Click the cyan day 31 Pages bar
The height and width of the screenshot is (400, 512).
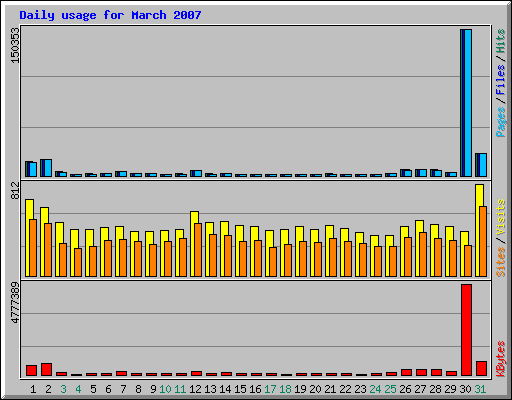click(483, 165)
